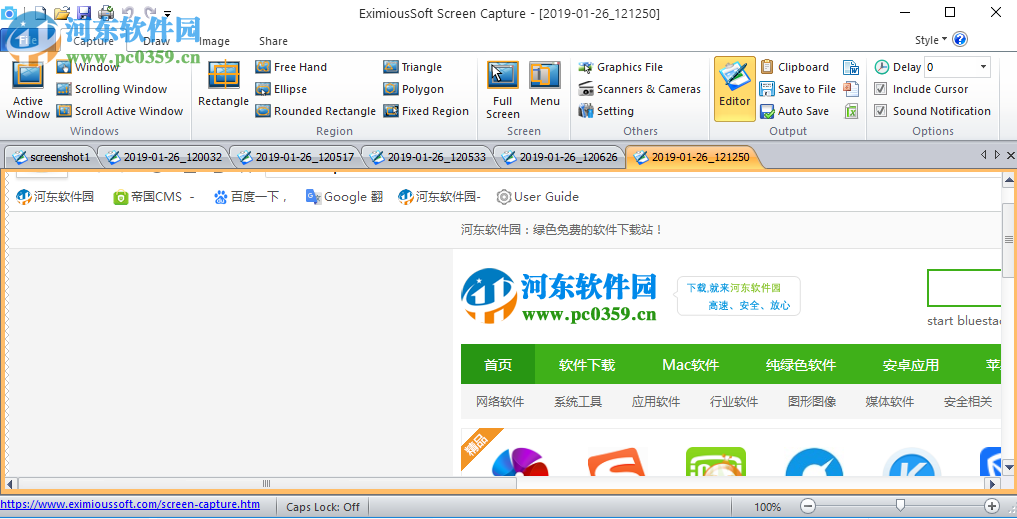Open the 2019-01-26_120032 document tab
Image resolution: width=1017 pixels, height=519 pixels.
tap(165, 157)
